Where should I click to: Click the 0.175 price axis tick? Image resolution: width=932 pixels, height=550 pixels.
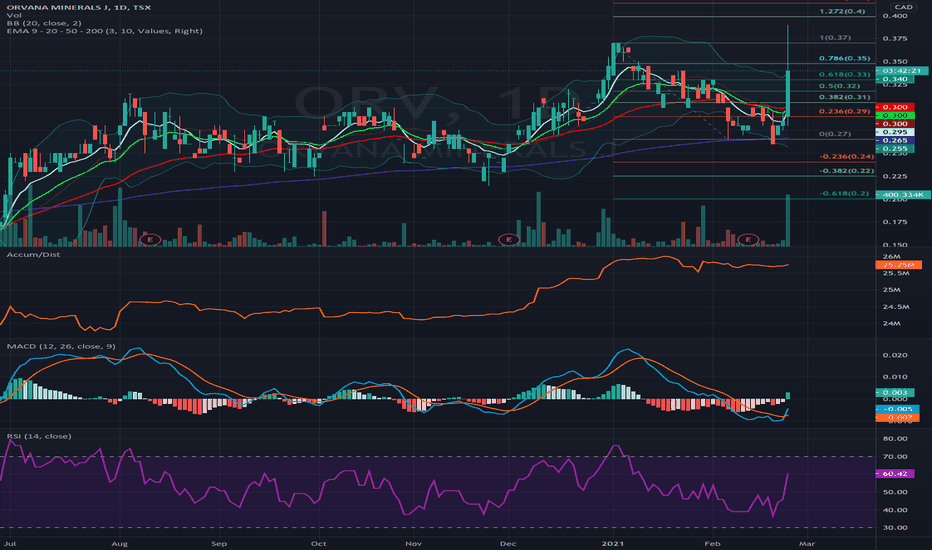pyautogui.click(x=895, y=222)
